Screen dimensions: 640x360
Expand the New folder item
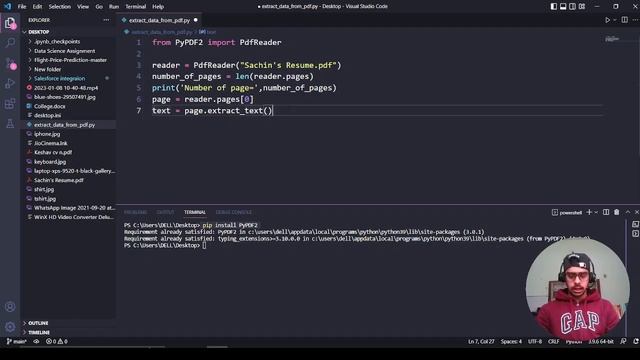47,69
